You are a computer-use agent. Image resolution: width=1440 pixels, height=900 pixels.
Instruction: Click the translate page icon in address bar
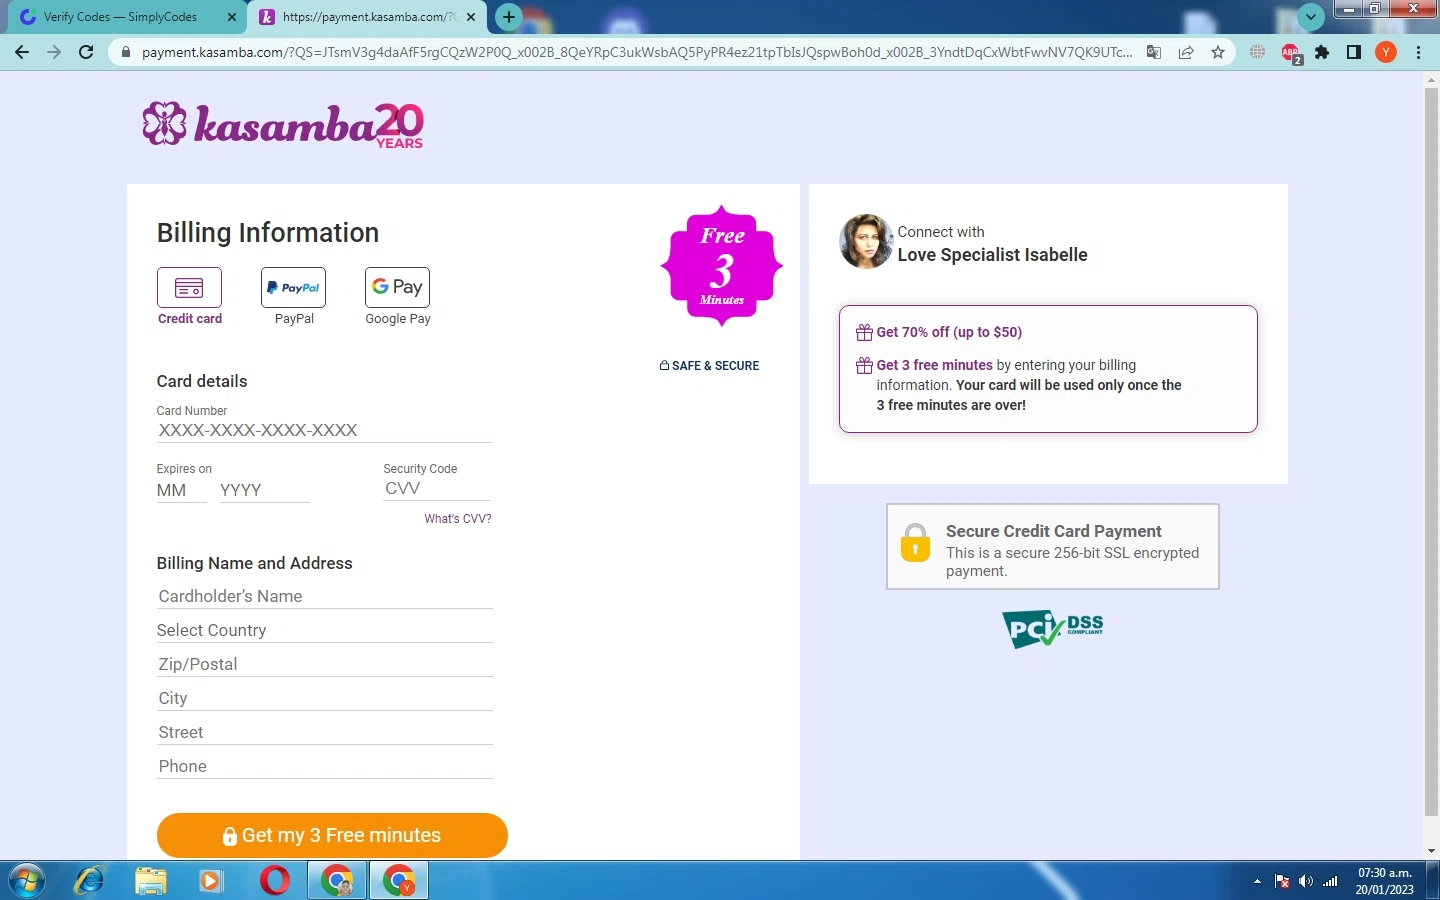(x=1153, y=52)
